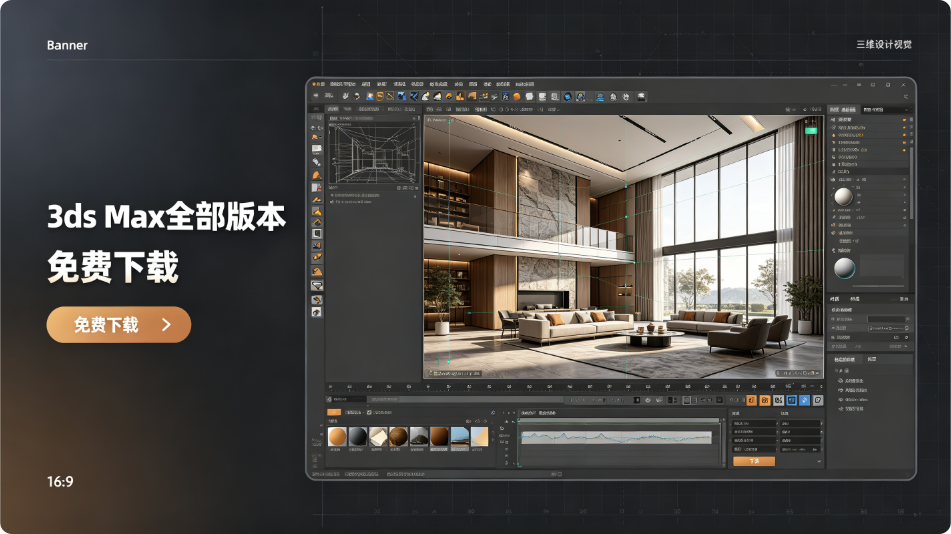Select the tan gradient material thumbnail
The image size is (951, 534).
(480, 436)
